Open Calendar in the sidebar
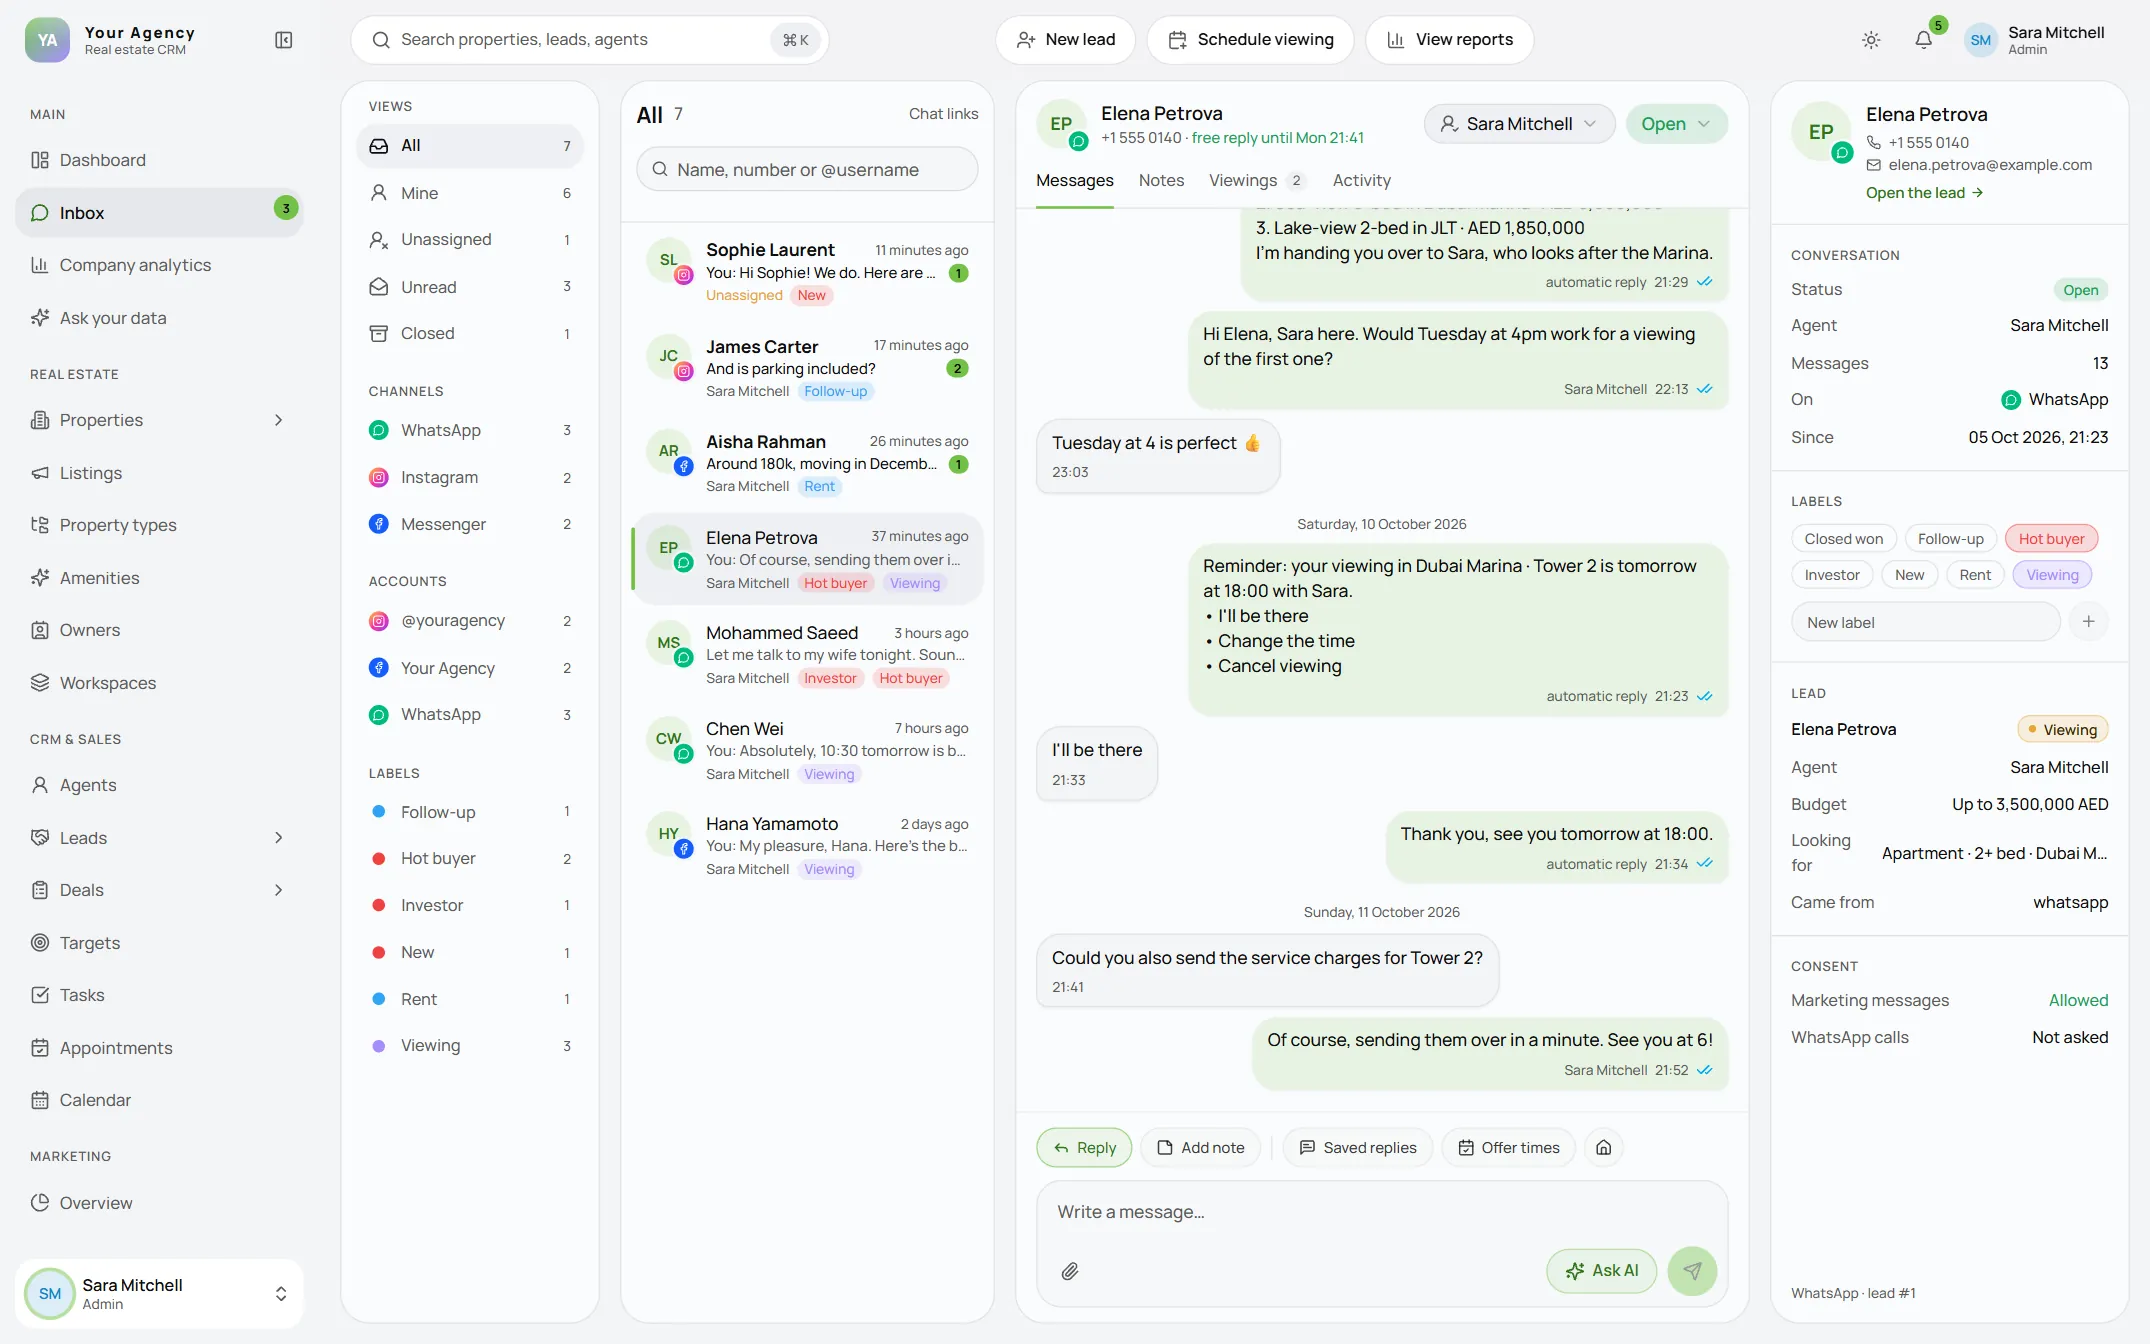Image resolution: width=2150 pixels, height=1344 pixels. (159, 1100)
